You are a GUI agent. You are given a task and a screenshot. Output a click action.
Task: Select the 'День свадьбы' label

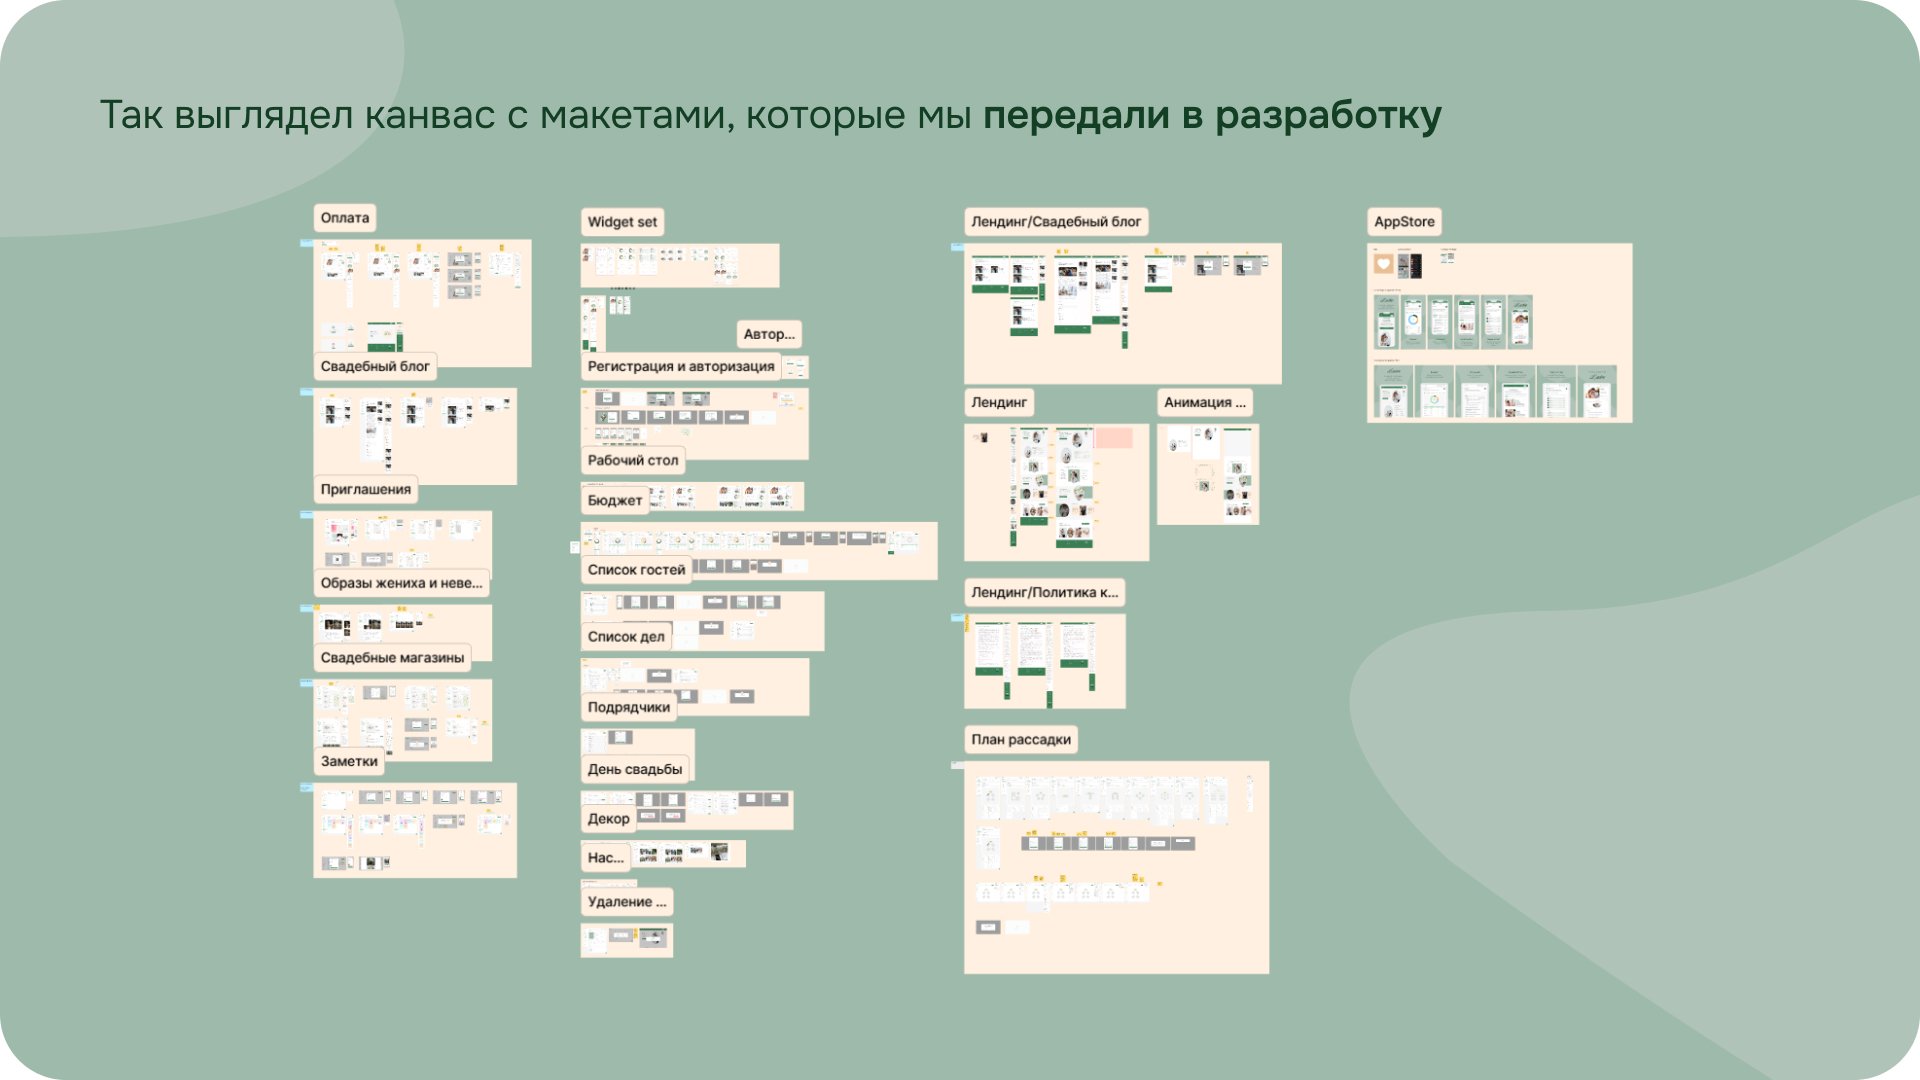[x=634, y=770]
